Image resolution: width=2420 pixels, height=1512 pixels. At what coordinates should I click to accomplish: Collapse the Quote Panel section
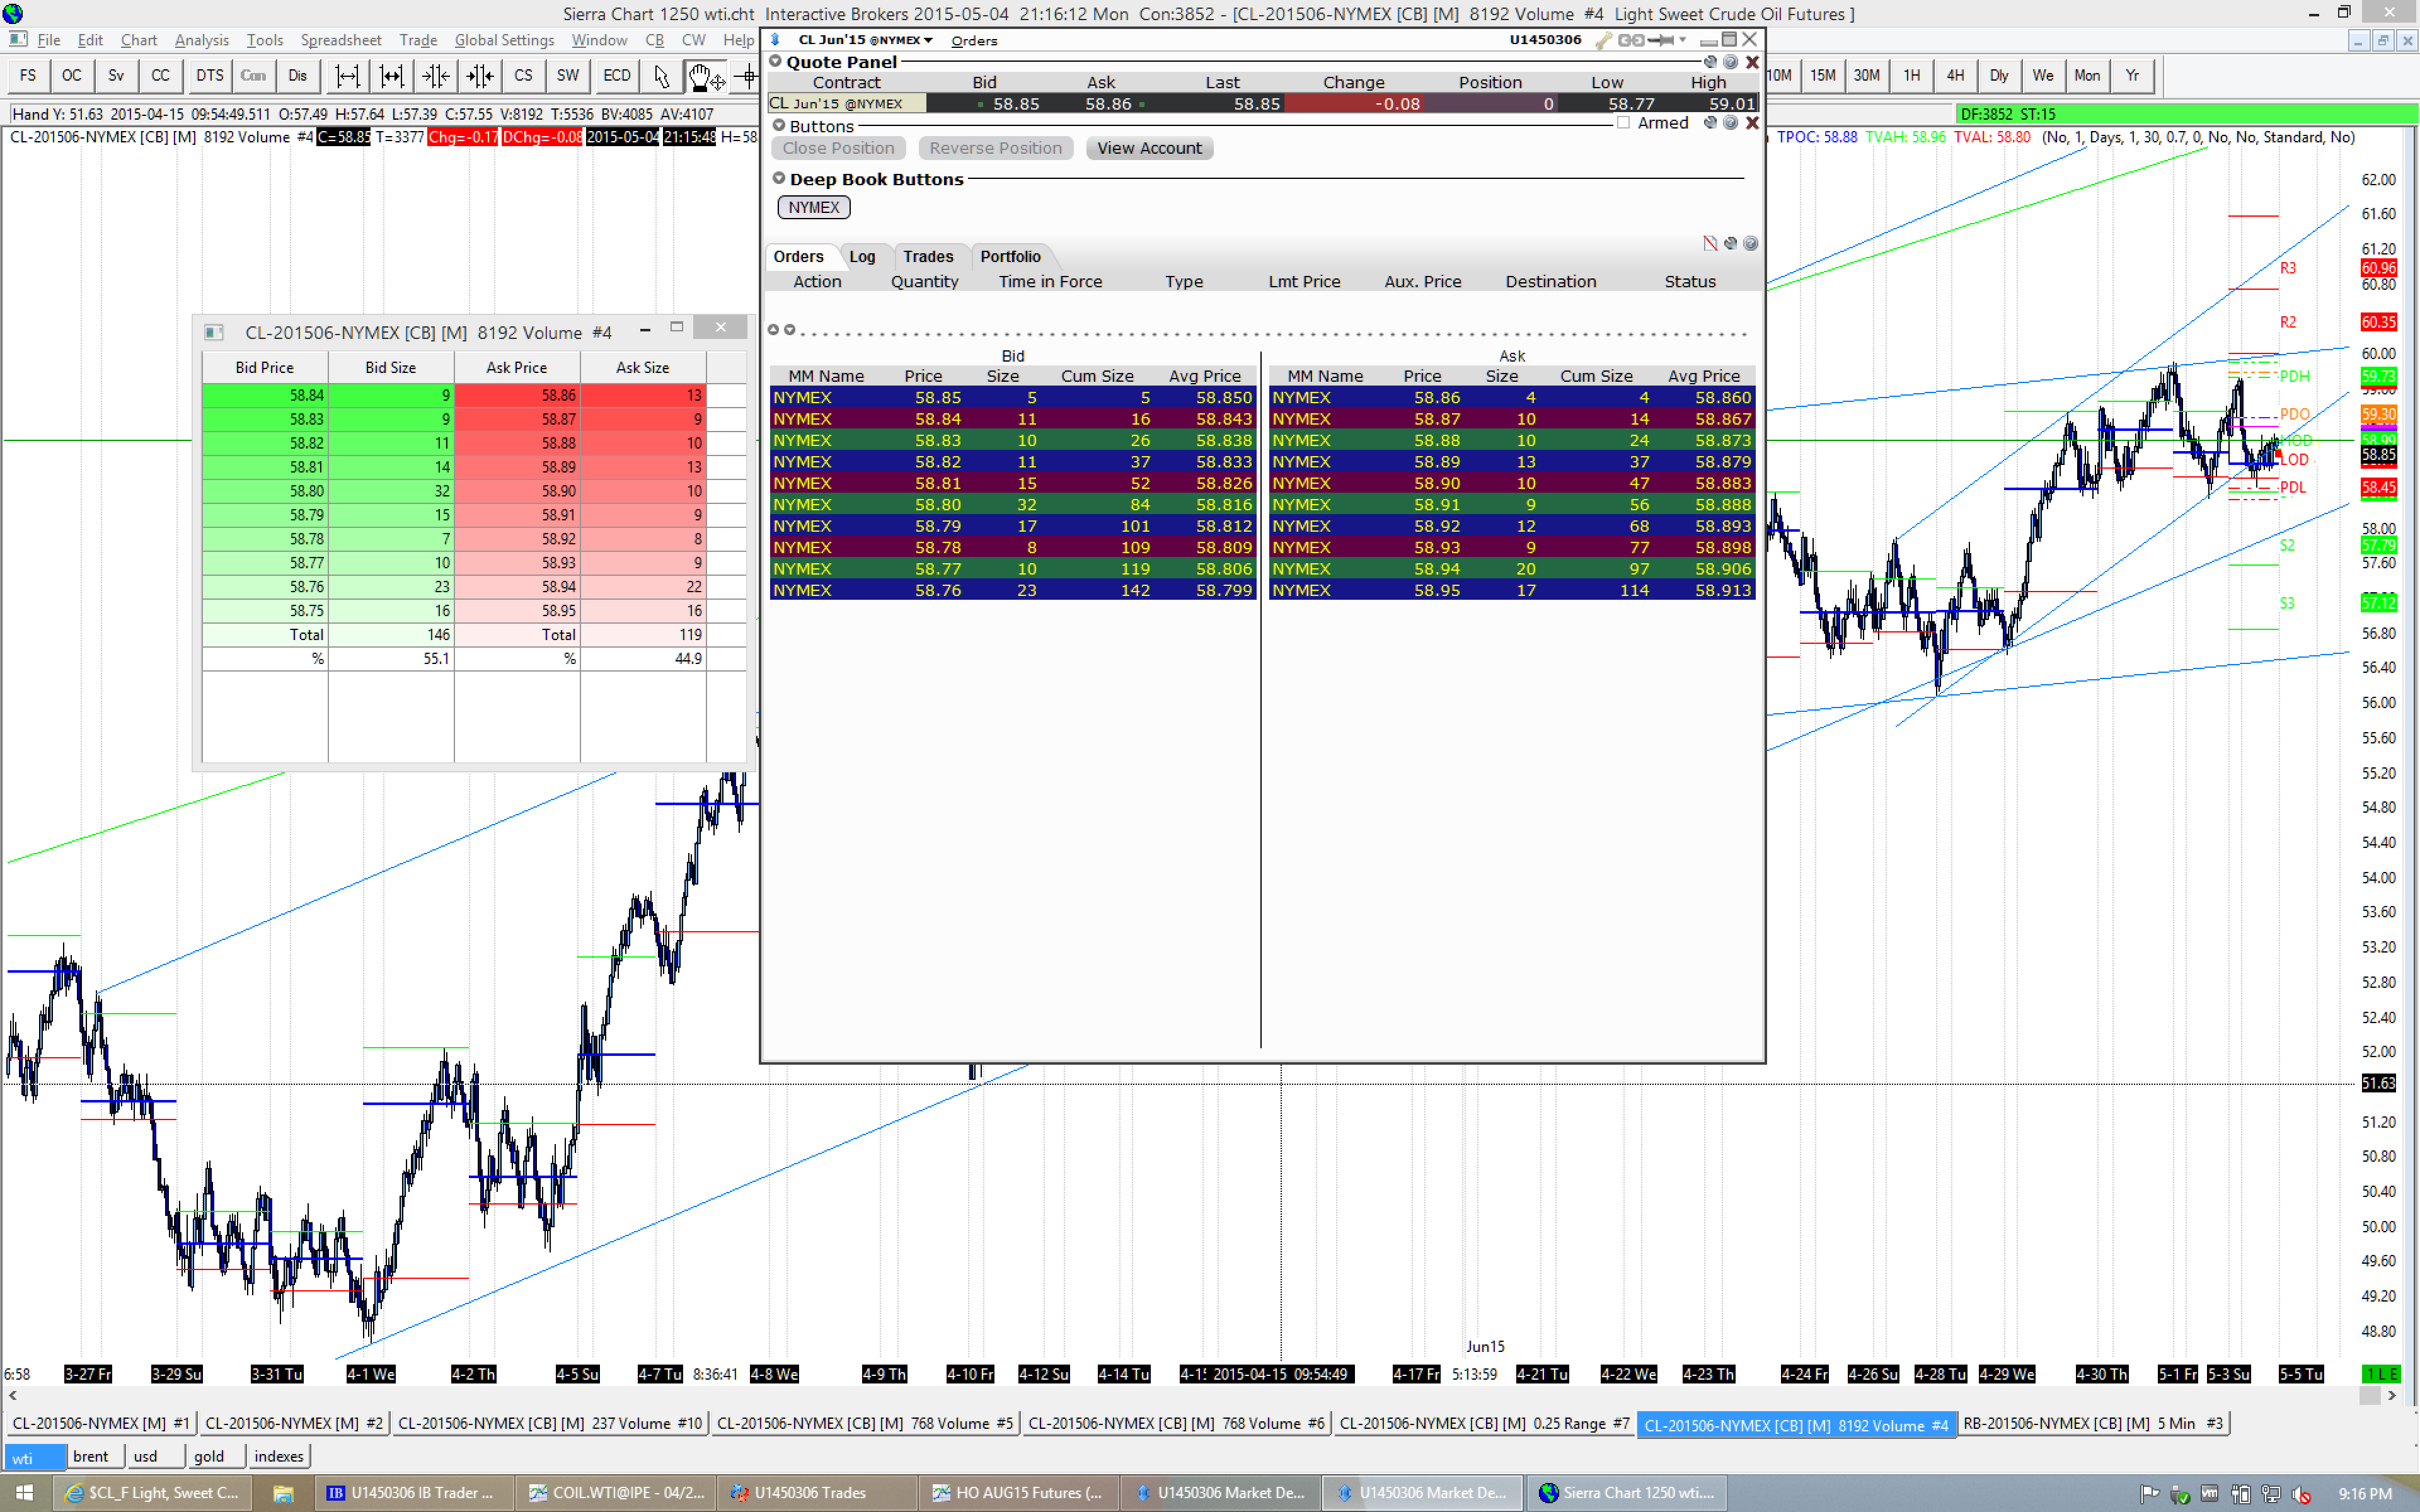point(775,62)
